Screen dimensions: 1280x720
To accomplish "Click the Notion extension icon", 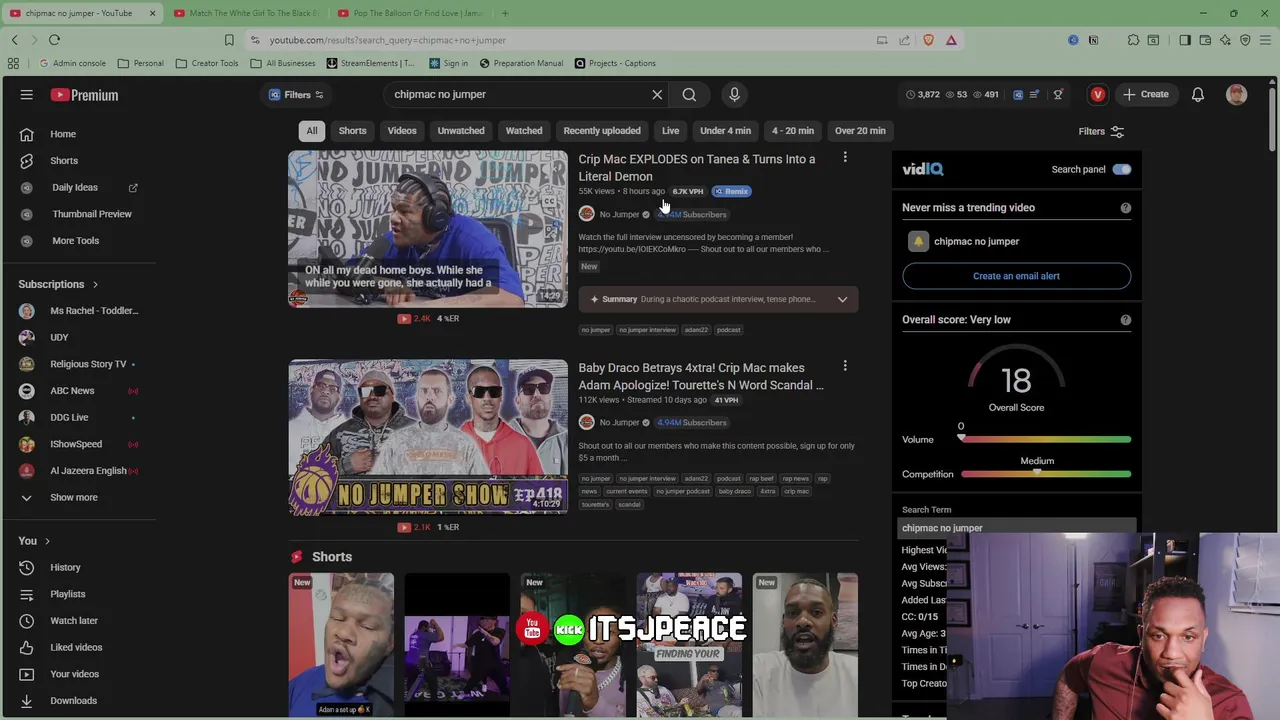I will point(1093,40).
